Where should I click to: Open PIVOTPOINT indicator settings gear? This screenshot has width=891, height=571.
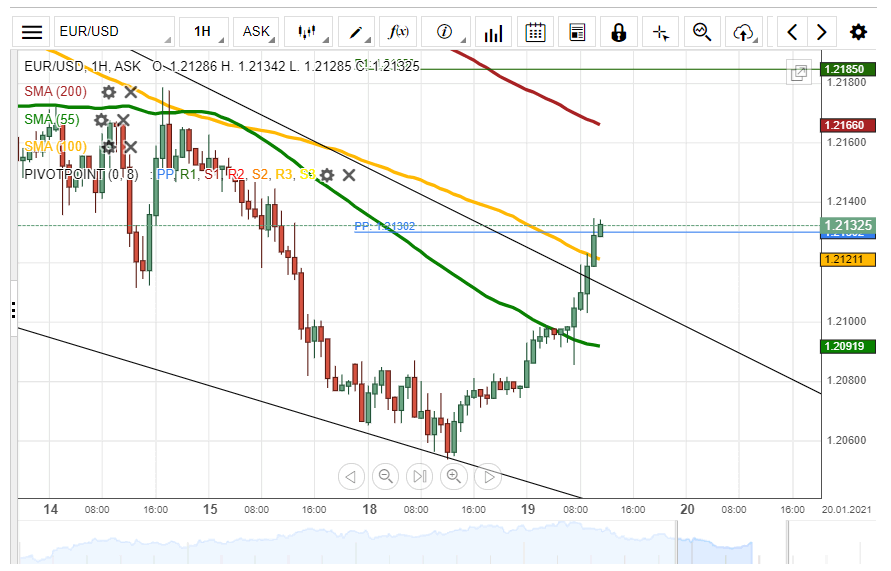(327, 175)
